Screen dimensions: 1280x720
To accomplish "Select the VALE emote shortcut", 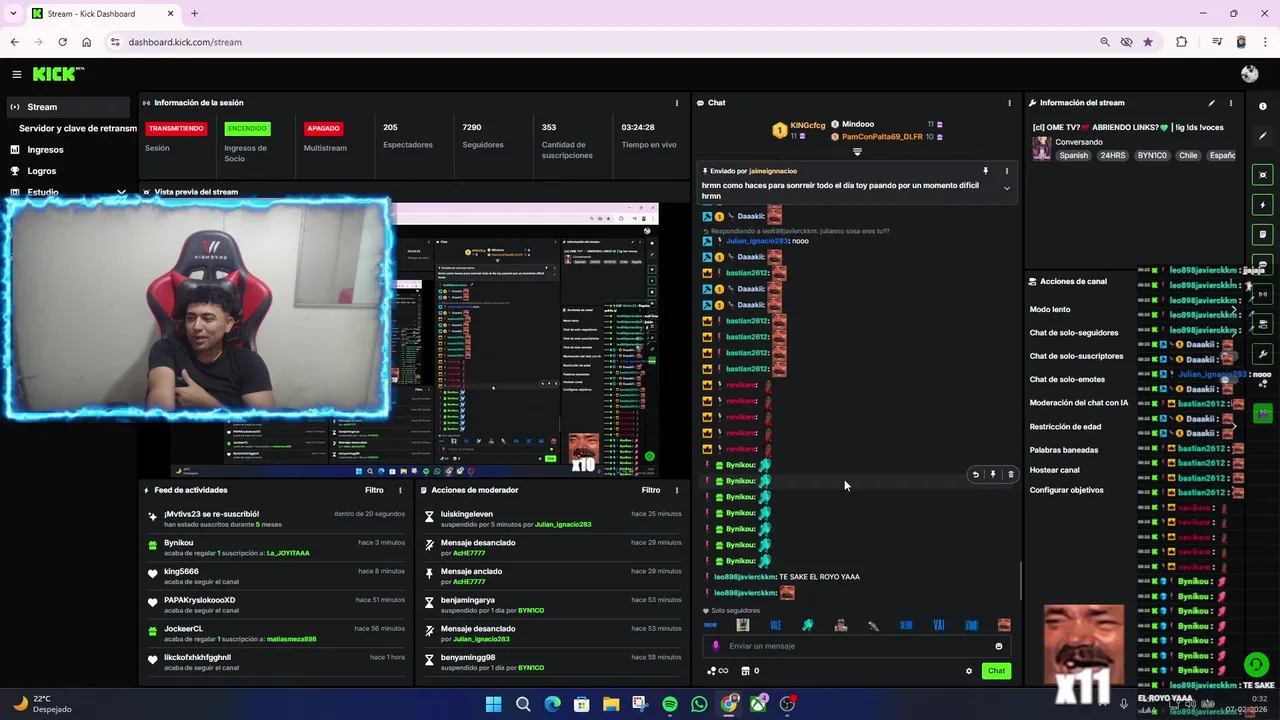I will pos(775,625).
